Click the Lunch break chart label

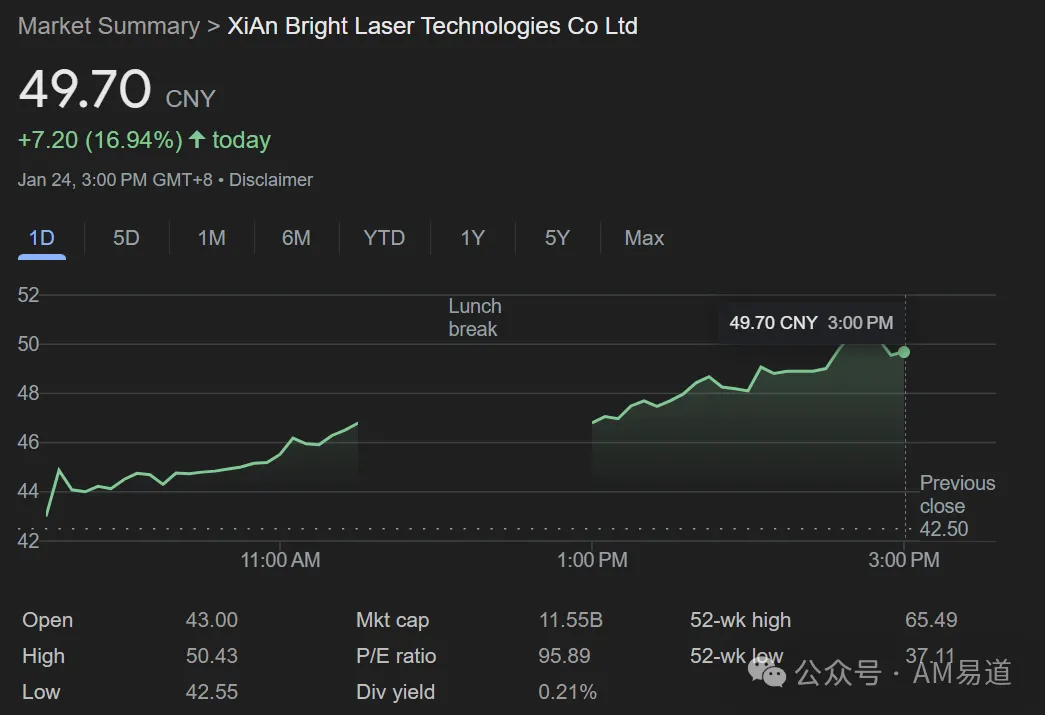pyautogui.click(x=475, y=318)
